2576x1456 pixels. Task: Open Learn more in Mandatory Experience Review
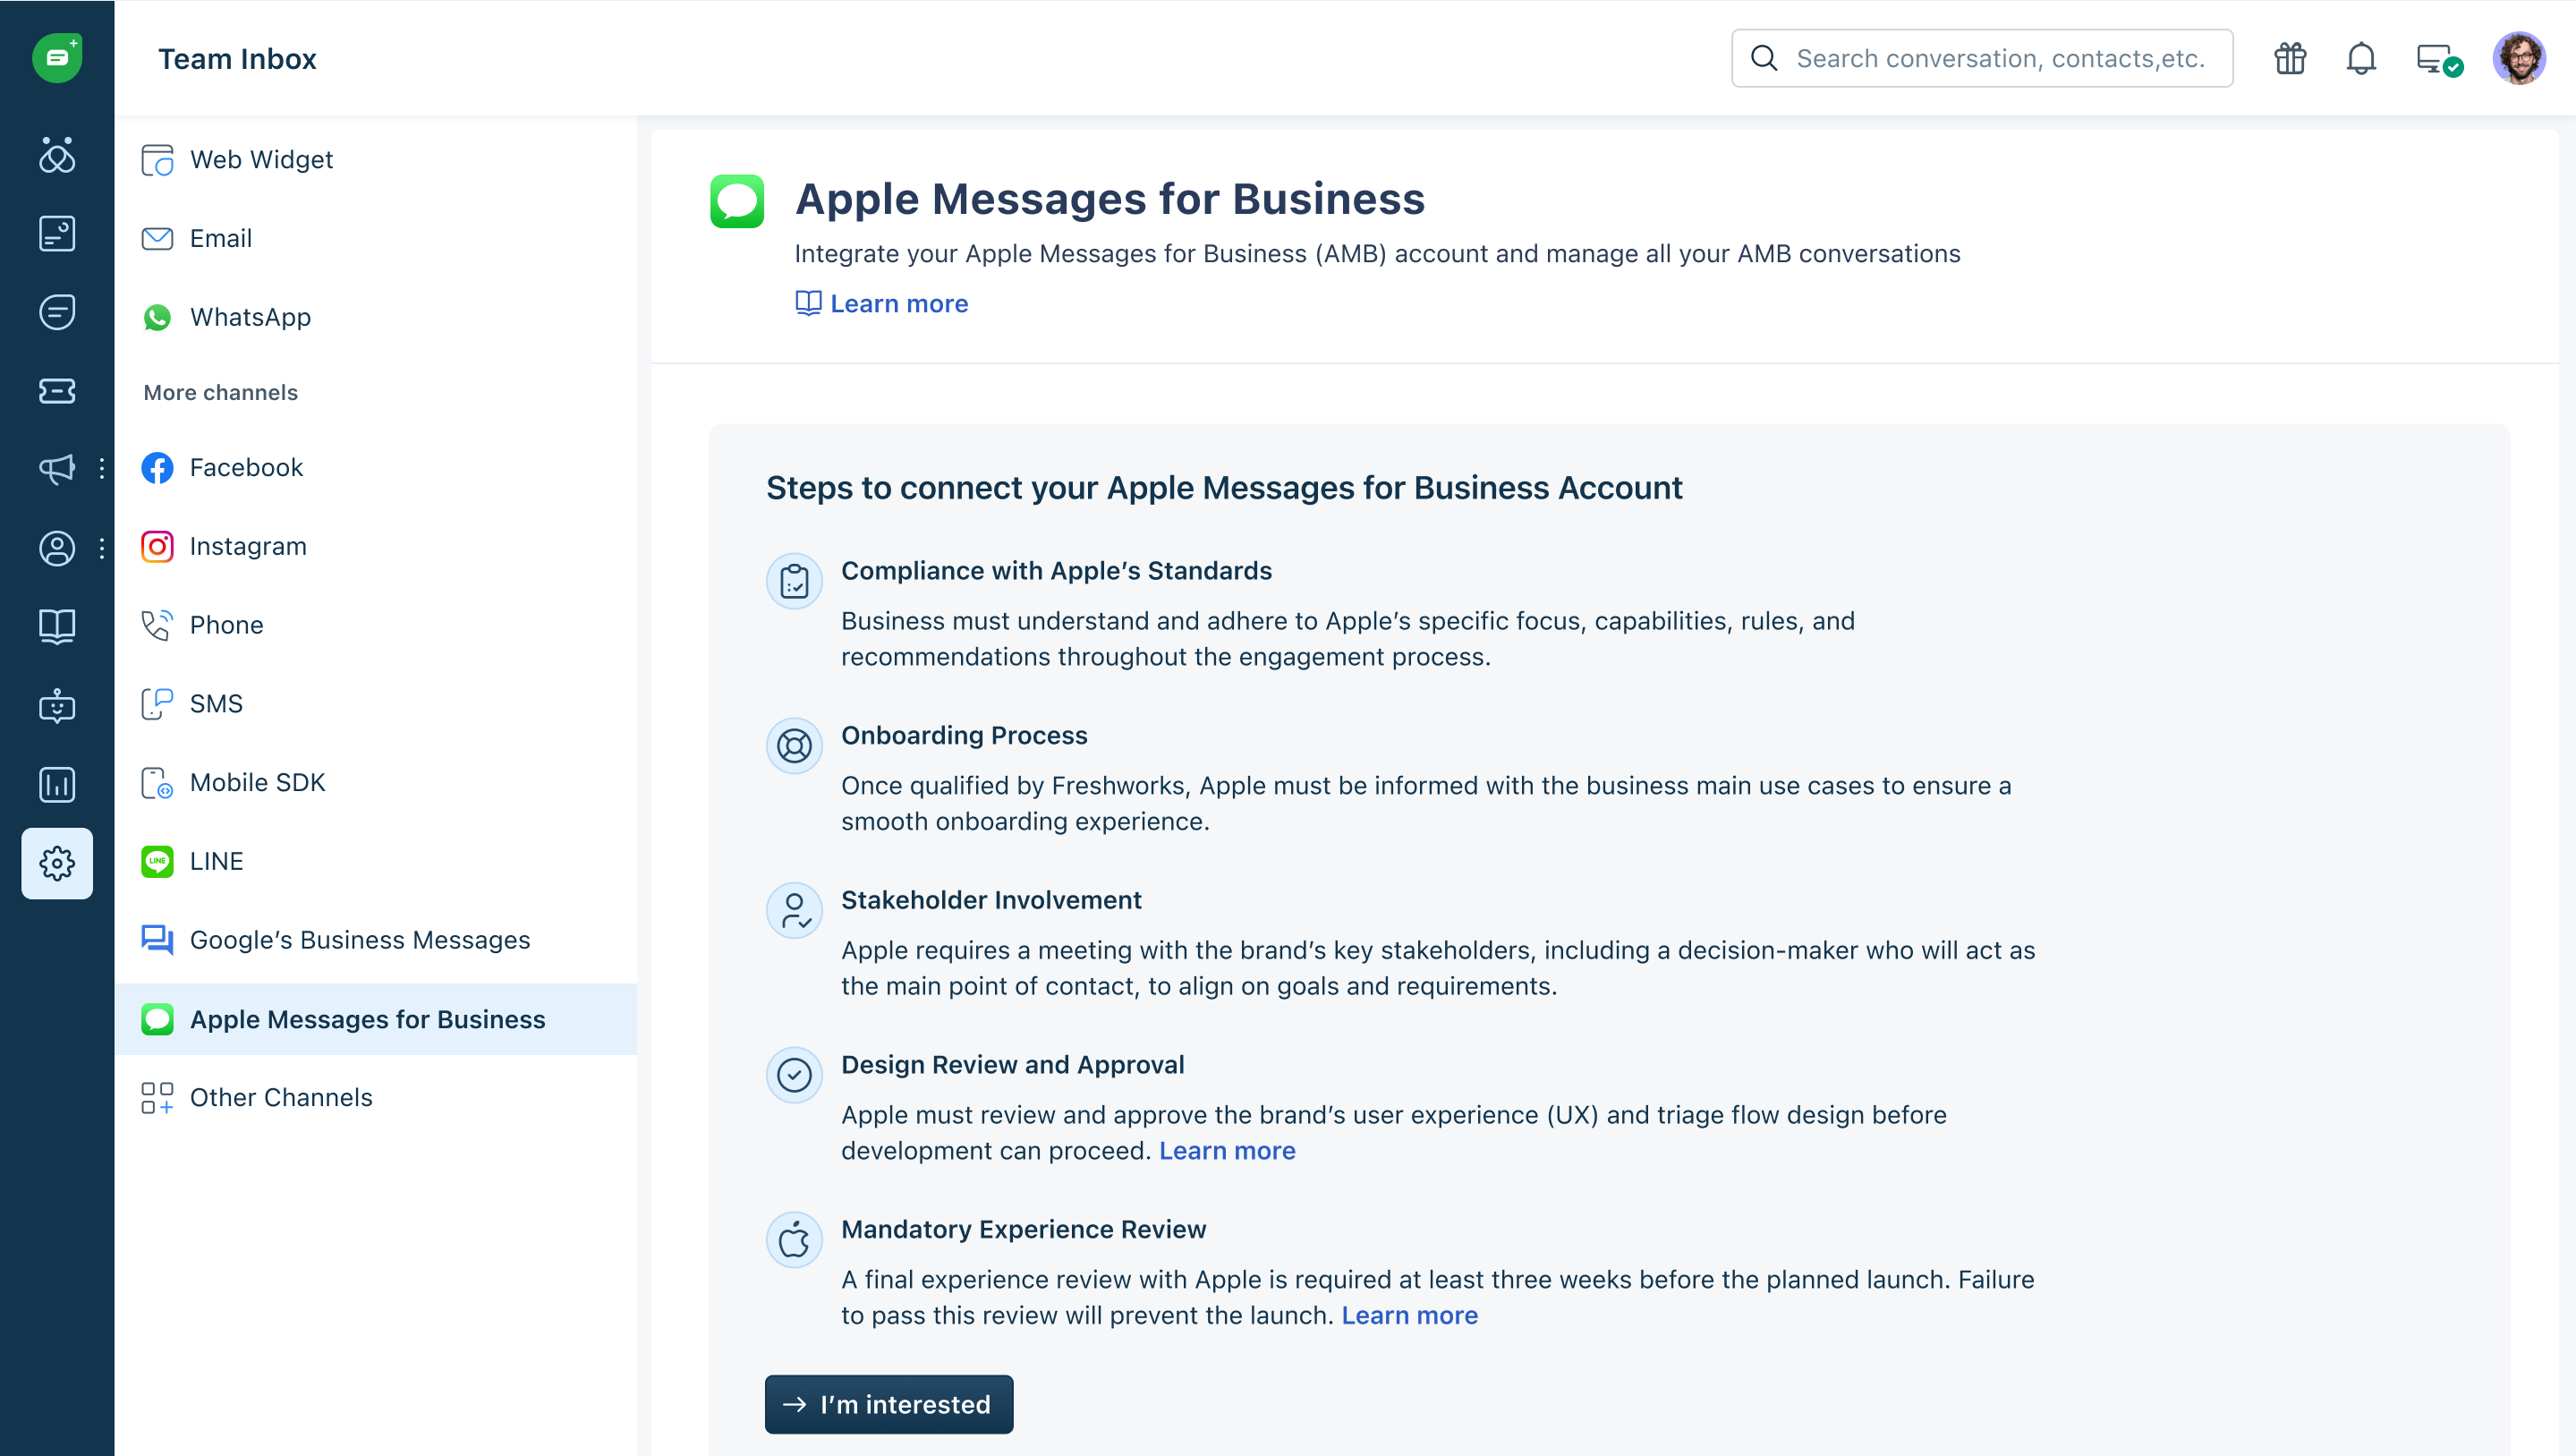tap(1408, 1315)
